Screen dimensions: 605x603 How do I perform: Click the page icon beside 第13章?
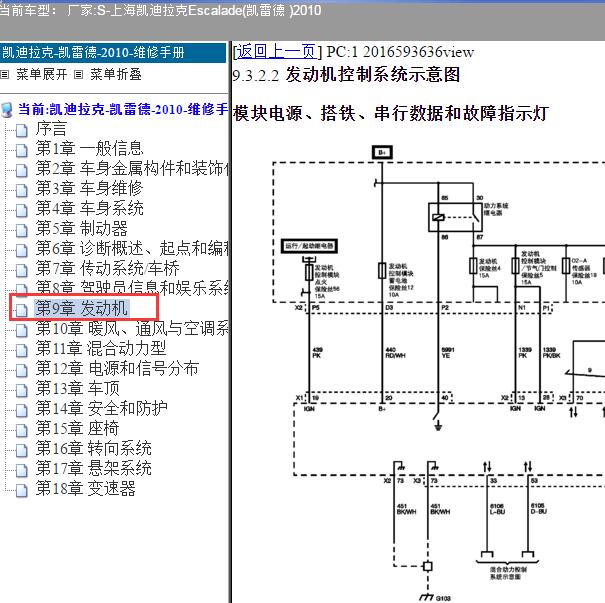[22, 390]
